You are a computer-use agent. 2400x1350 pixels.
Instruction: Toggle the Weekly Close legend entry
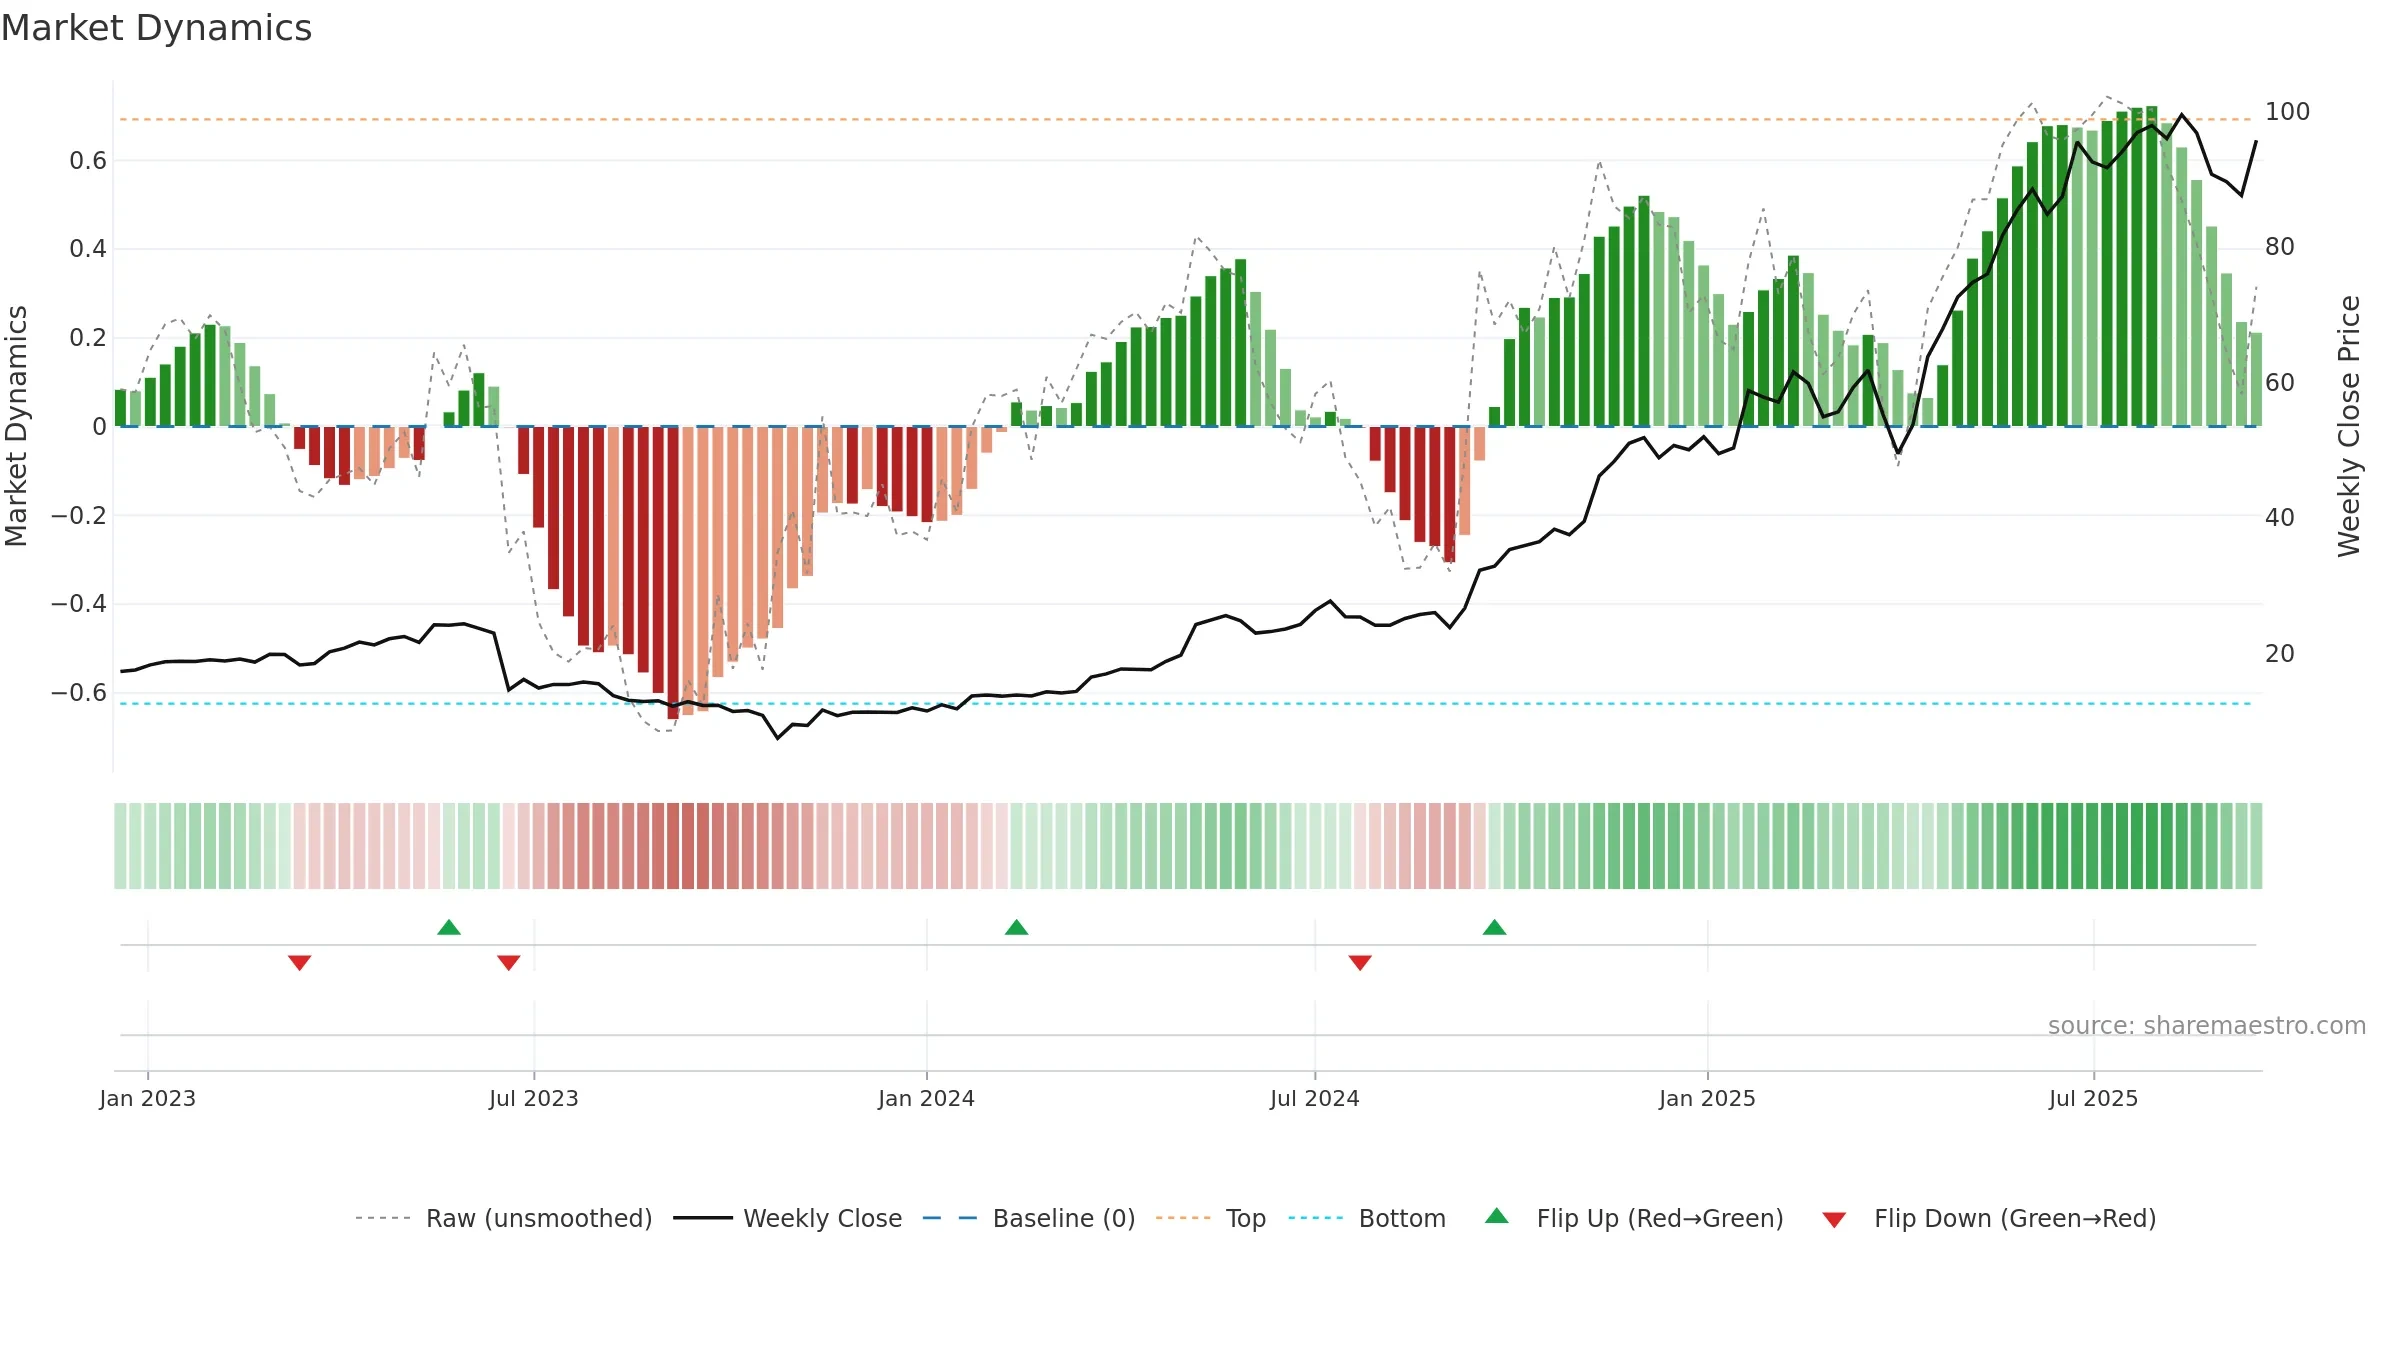[788, 1218]
